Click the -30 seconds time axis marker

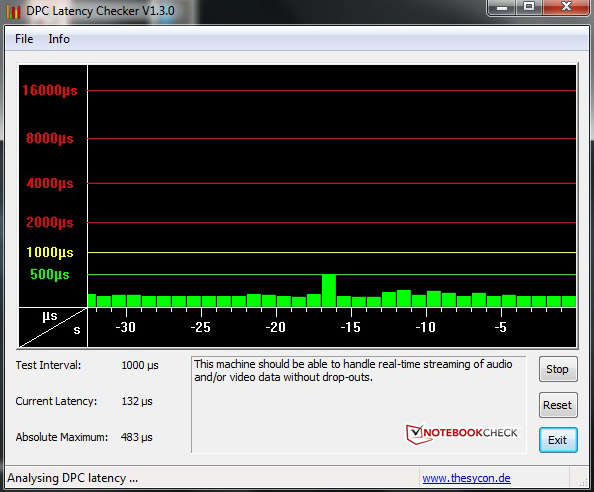tap(125, 327)
